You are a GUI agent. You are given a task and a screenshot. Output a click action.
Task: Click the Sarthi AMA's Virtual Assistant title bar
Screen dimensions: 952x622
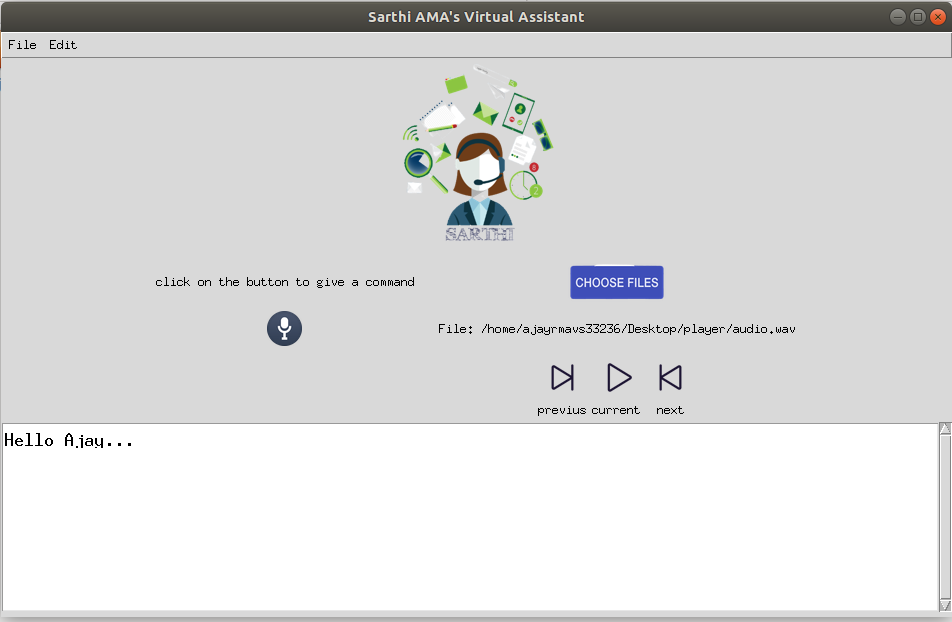coord(476,16)
